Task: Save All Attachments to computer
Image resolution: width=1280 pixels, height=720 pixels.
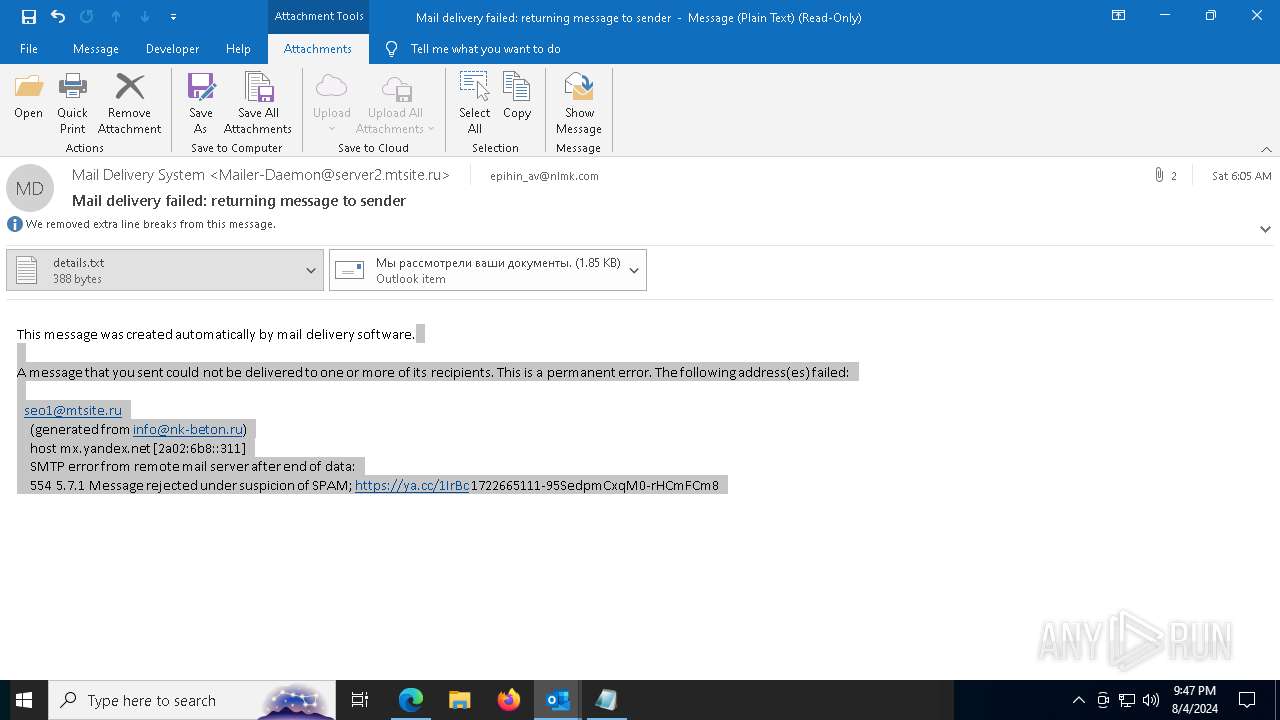Action: (258, 103)
